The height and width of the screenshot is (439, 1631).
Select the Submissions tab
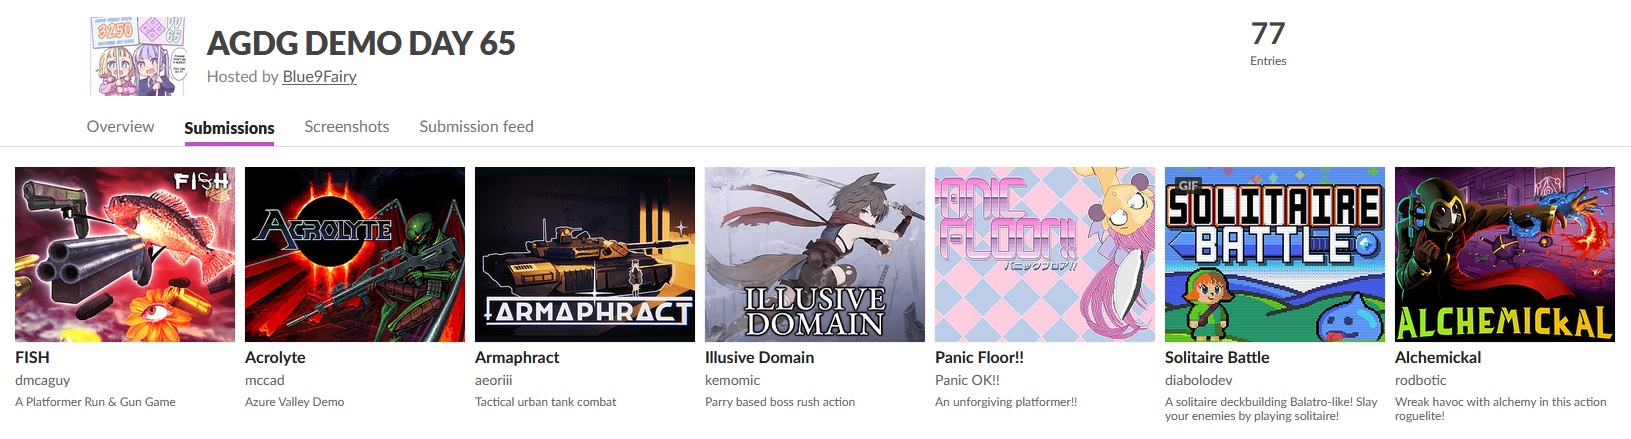click(x=229, y=128)
